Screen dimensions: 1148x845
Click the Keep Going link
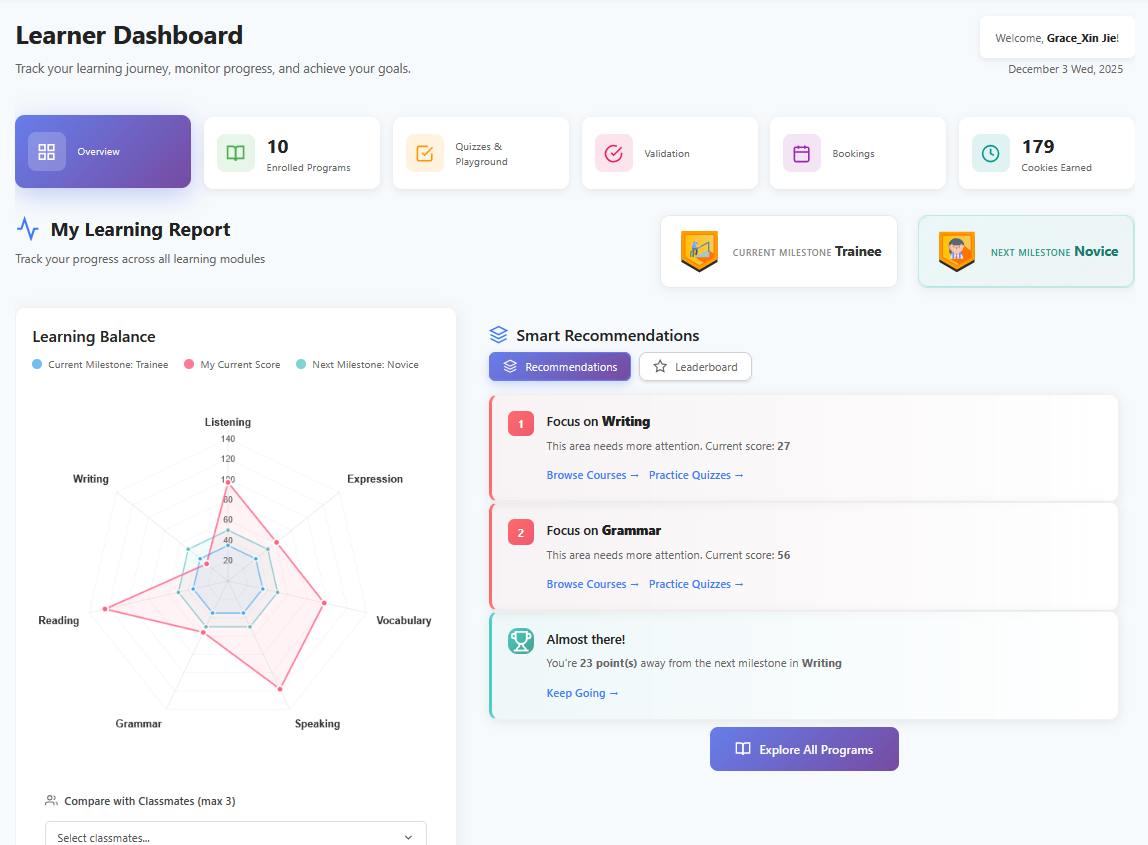(582, 693)
